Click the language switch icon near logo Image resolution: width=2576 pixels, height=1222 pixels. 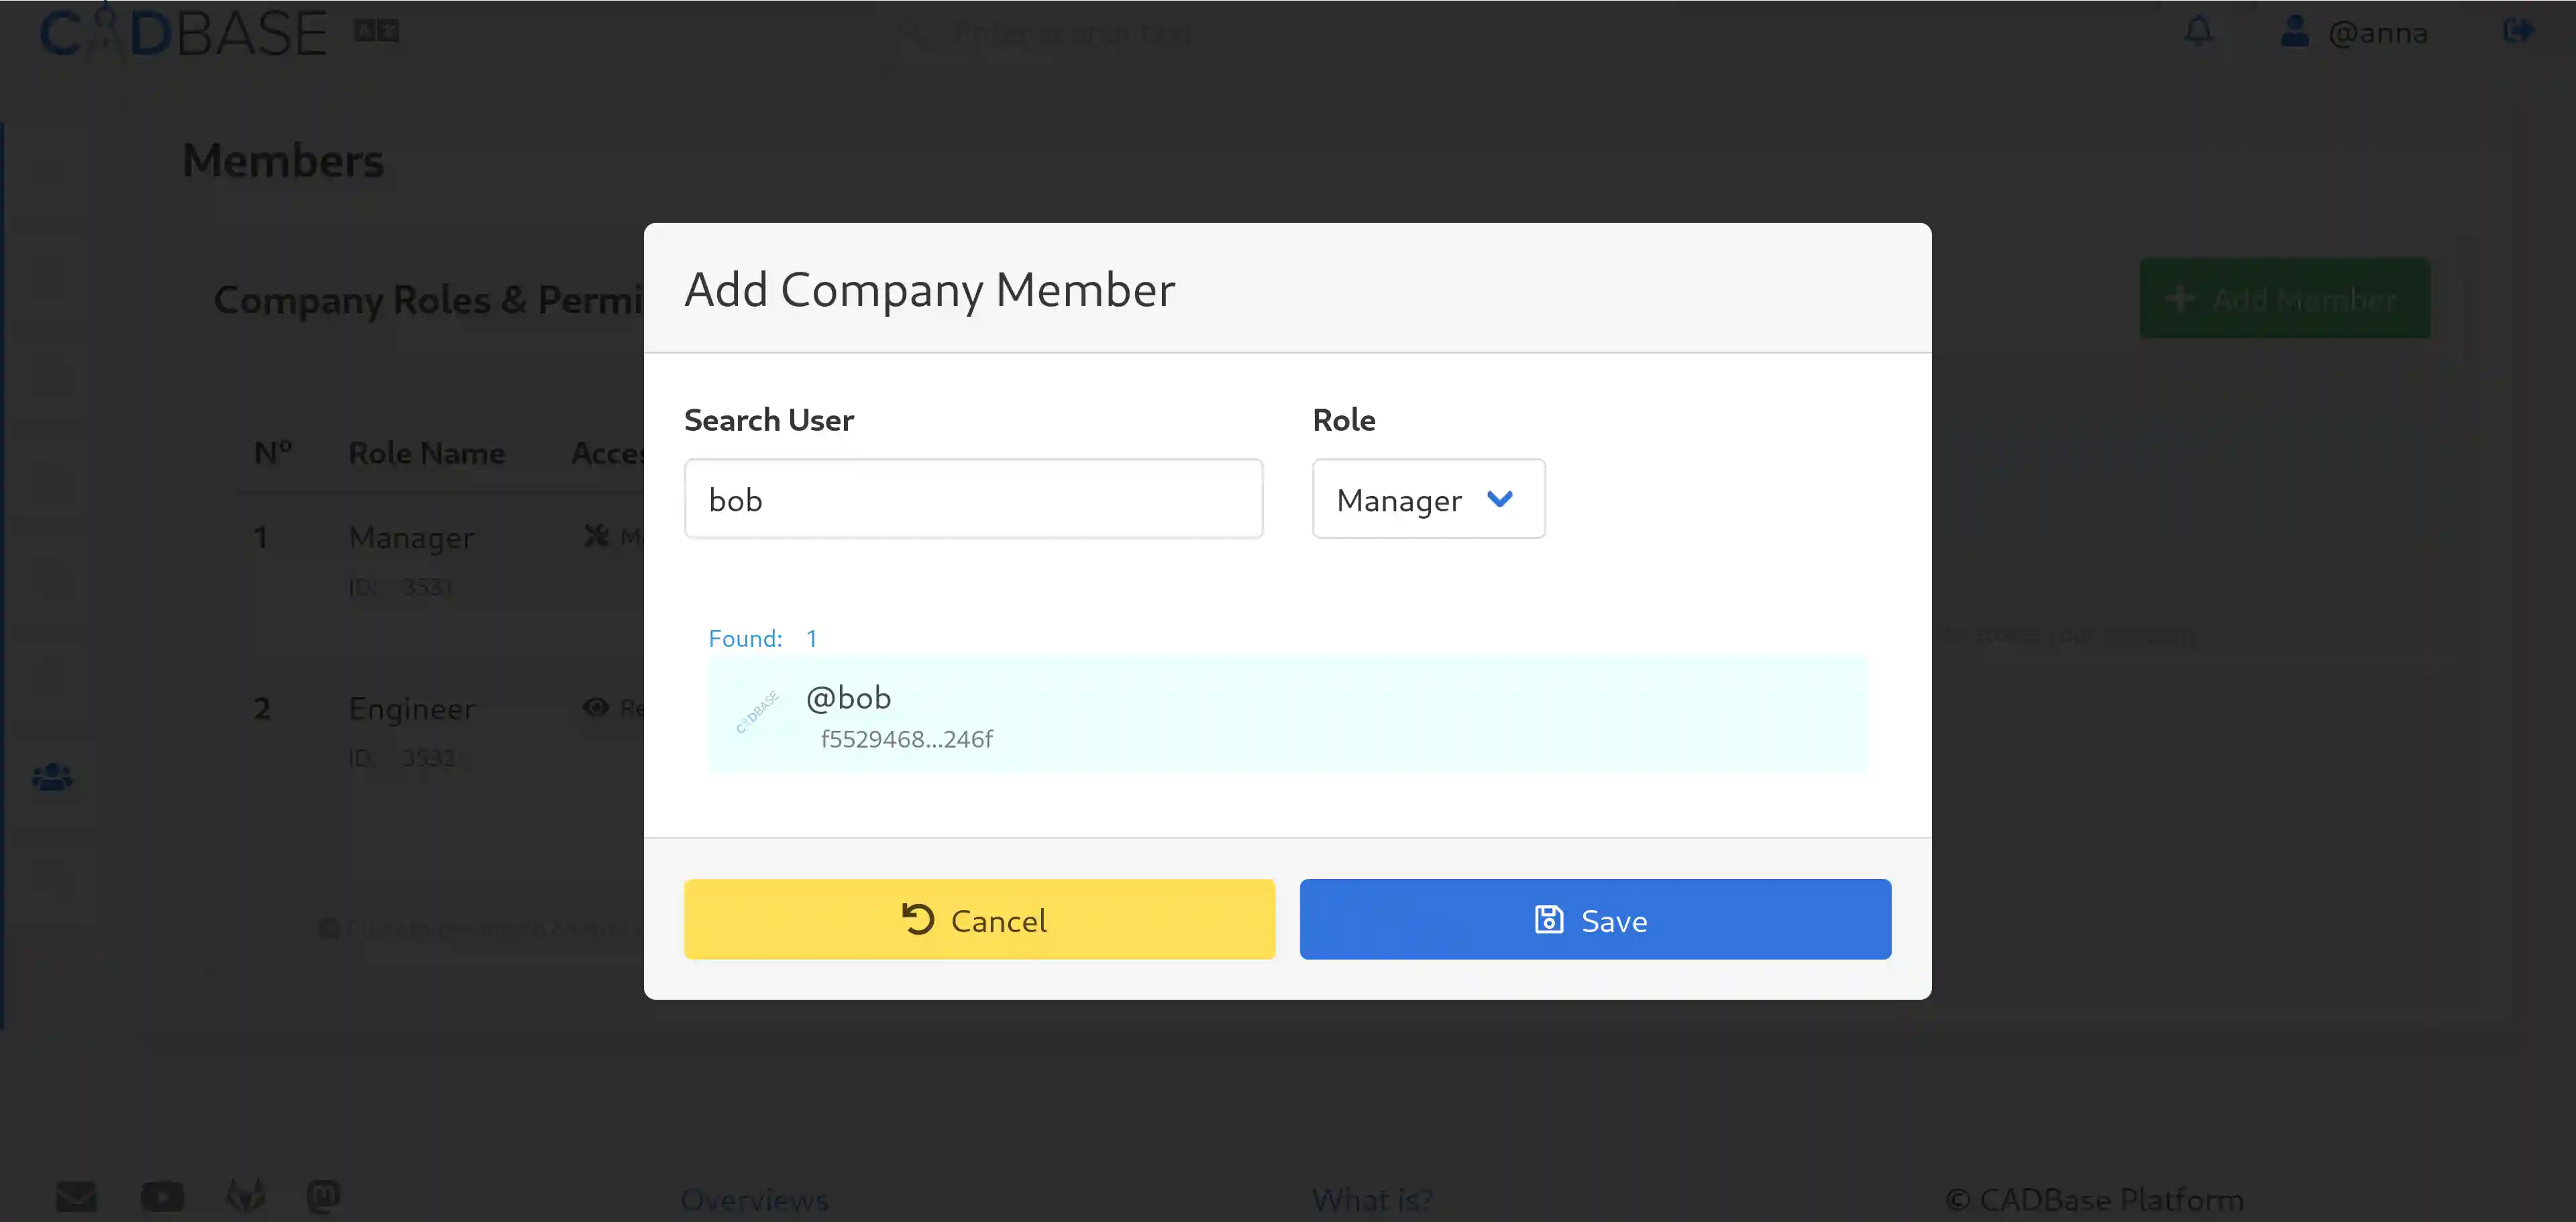[376, 31]
